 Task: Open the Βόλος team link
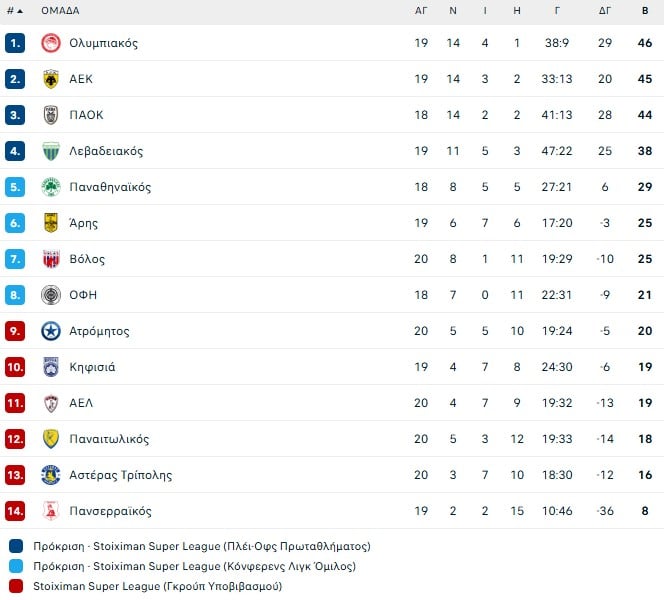pyautogui.click(x=87, y=259)
